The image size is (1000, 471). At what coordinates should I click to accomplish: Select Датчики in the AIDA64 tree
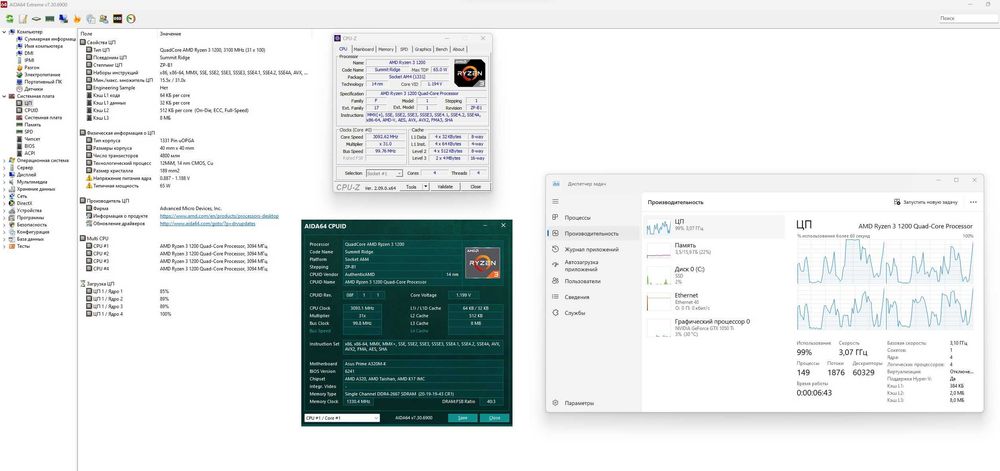tap(33, 89)
